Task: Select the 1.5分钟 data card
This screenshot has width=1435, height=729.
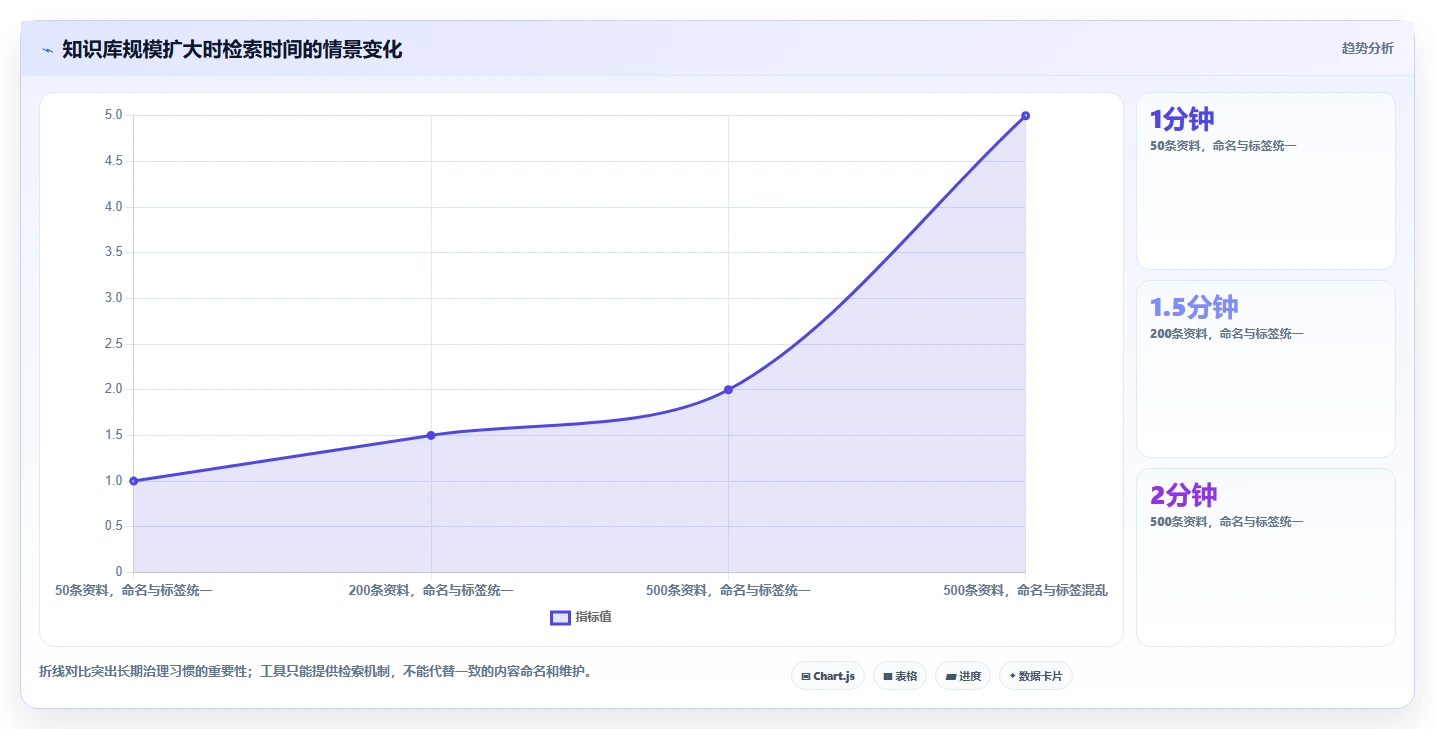Action: (1265, 369)
